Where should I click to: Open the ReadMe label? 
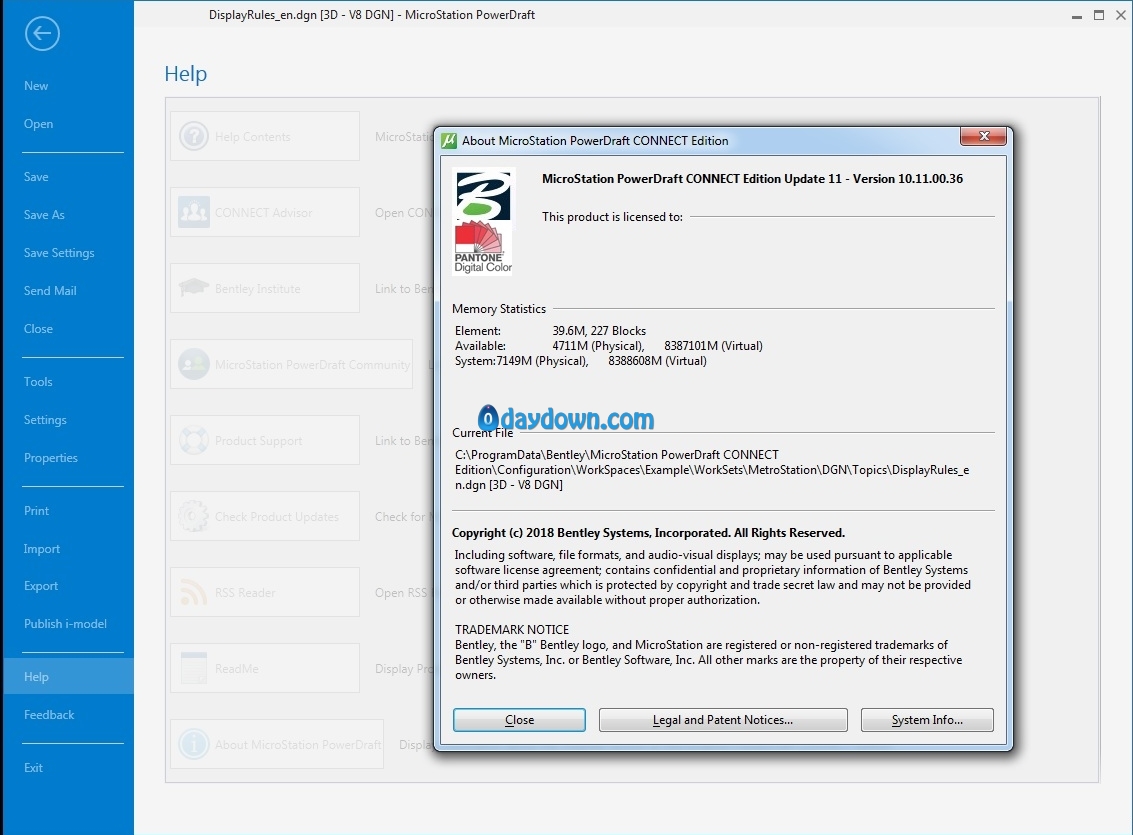(x=236, y=669)
